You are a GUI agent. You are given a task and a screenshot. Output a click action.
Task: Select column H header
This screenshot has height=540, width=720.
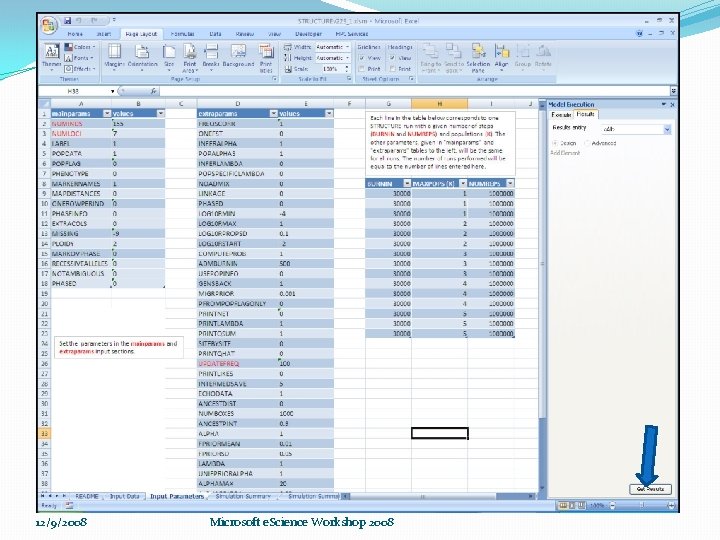[439, 104]
